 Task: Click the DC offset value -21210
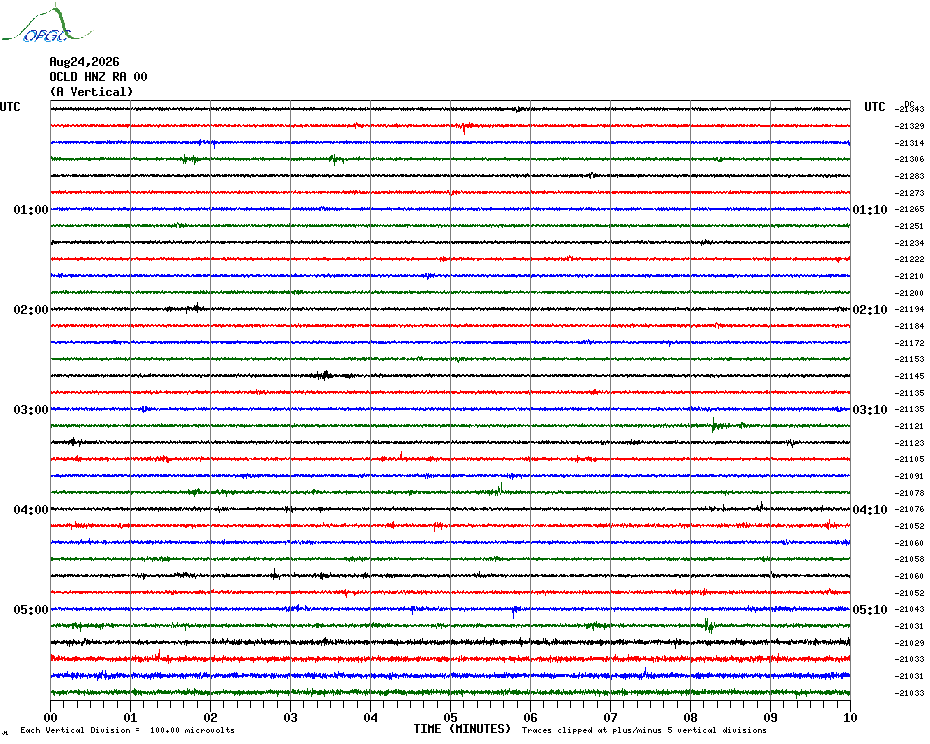point(910,276)
